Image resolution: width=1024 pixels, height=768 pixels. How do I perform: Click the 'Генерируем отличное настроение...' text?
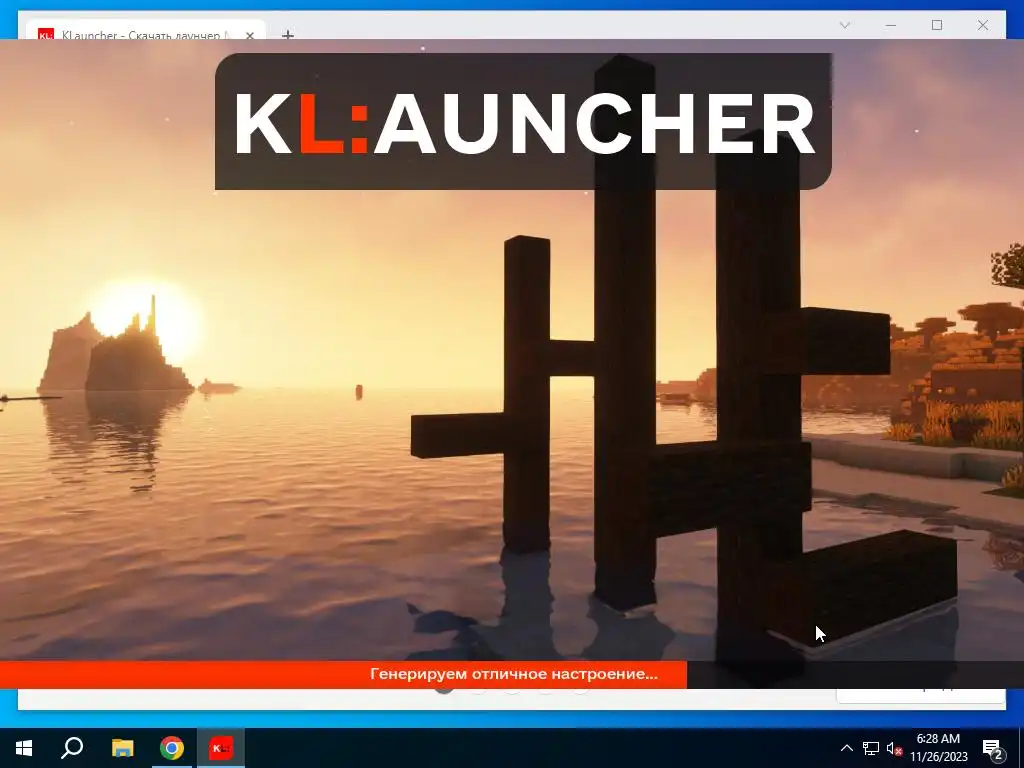click(x=513, y=674)
